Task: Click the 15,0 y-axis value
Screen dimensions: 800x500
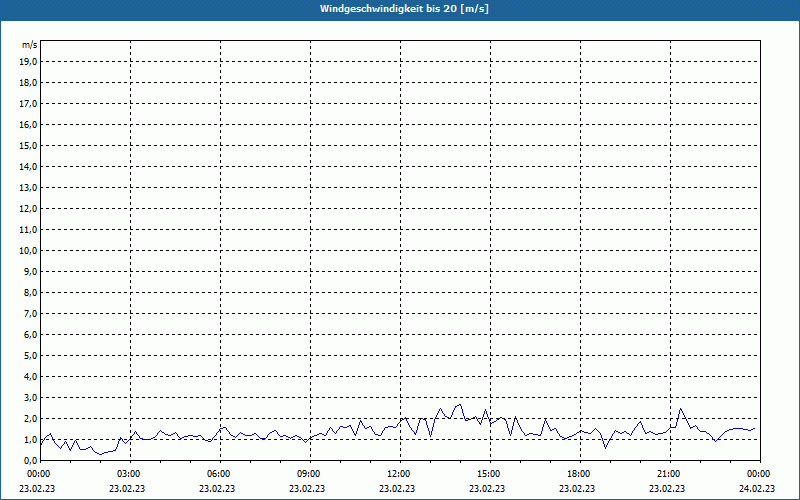Action: pos(29,145)
